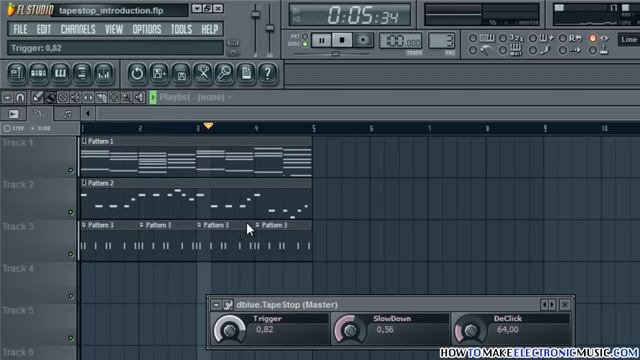Select the next TapeStop preset arrow
The width and height of the screenshot is (640, 360).
(552, 304)
